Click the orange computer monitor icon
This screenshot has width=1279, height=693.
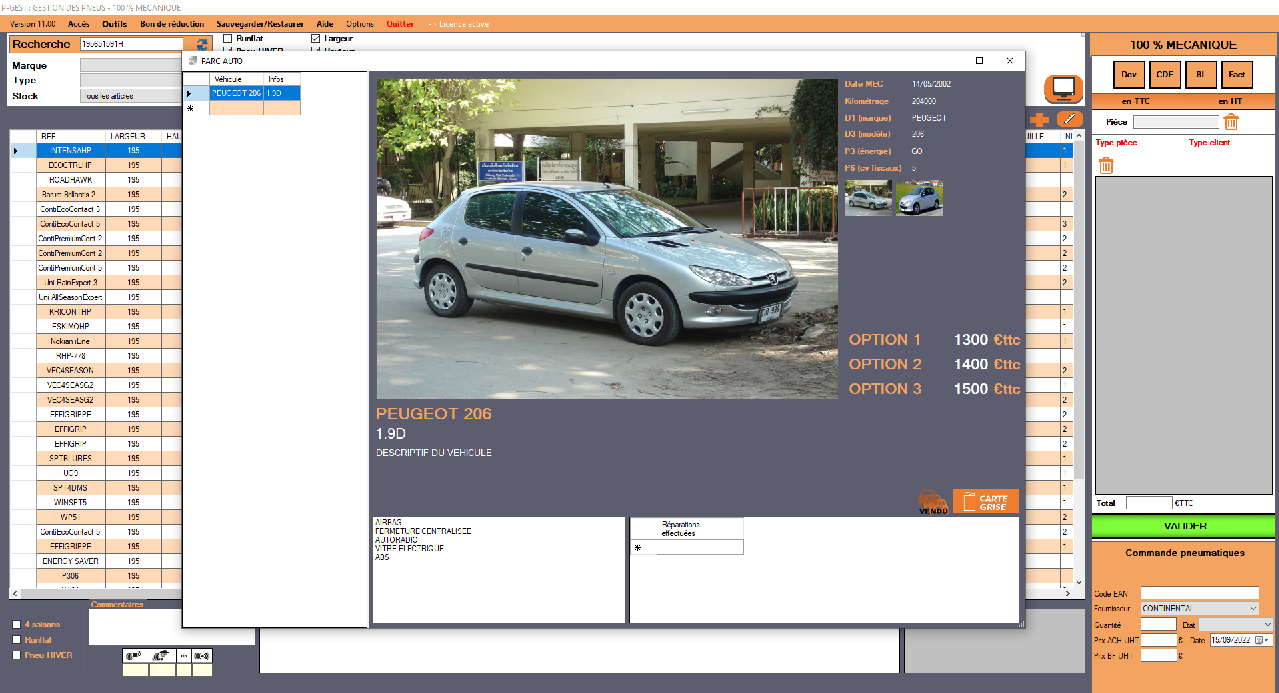coord(1063,89)
